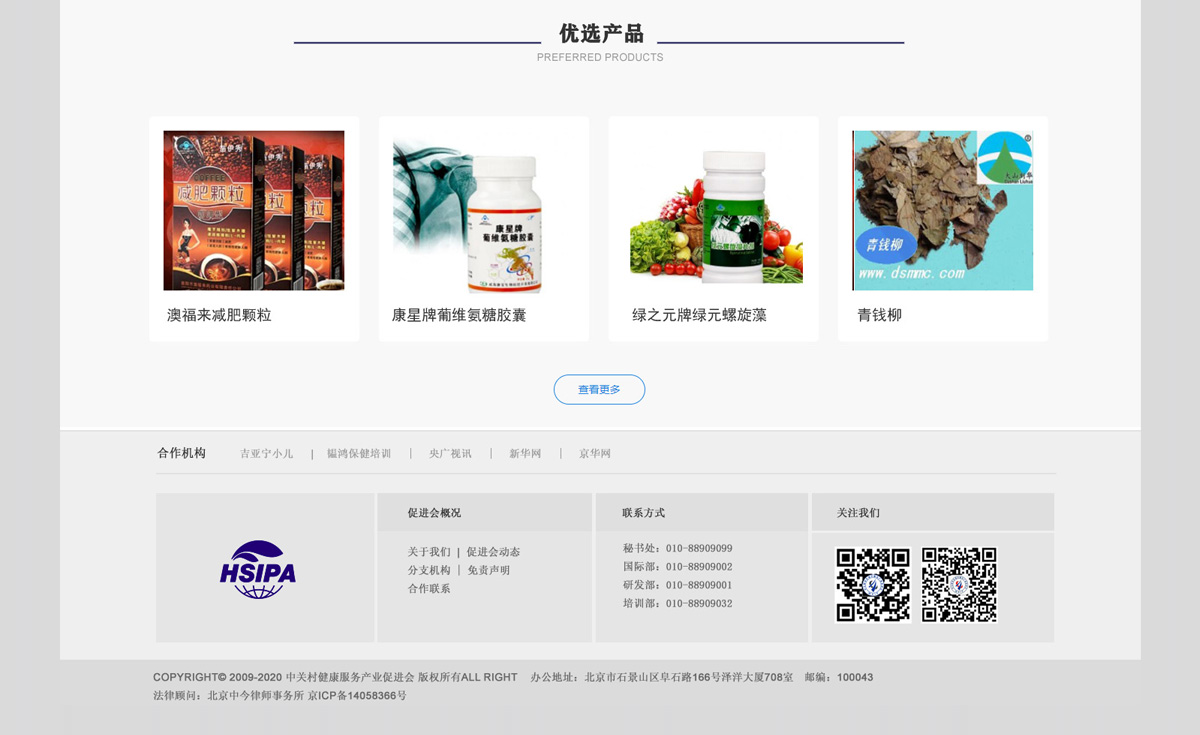Click the HSIPA logo in footer
1200x735 pixels.
[x=258, y=570]
